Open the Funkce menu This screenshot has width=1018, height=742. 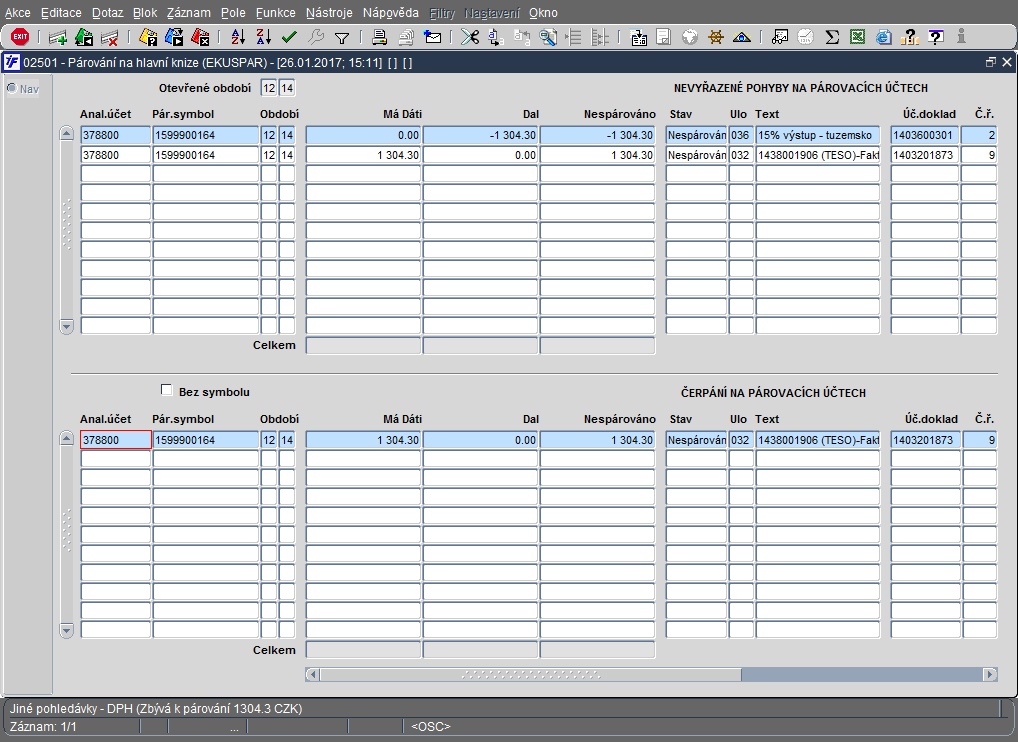click(275, 13)
